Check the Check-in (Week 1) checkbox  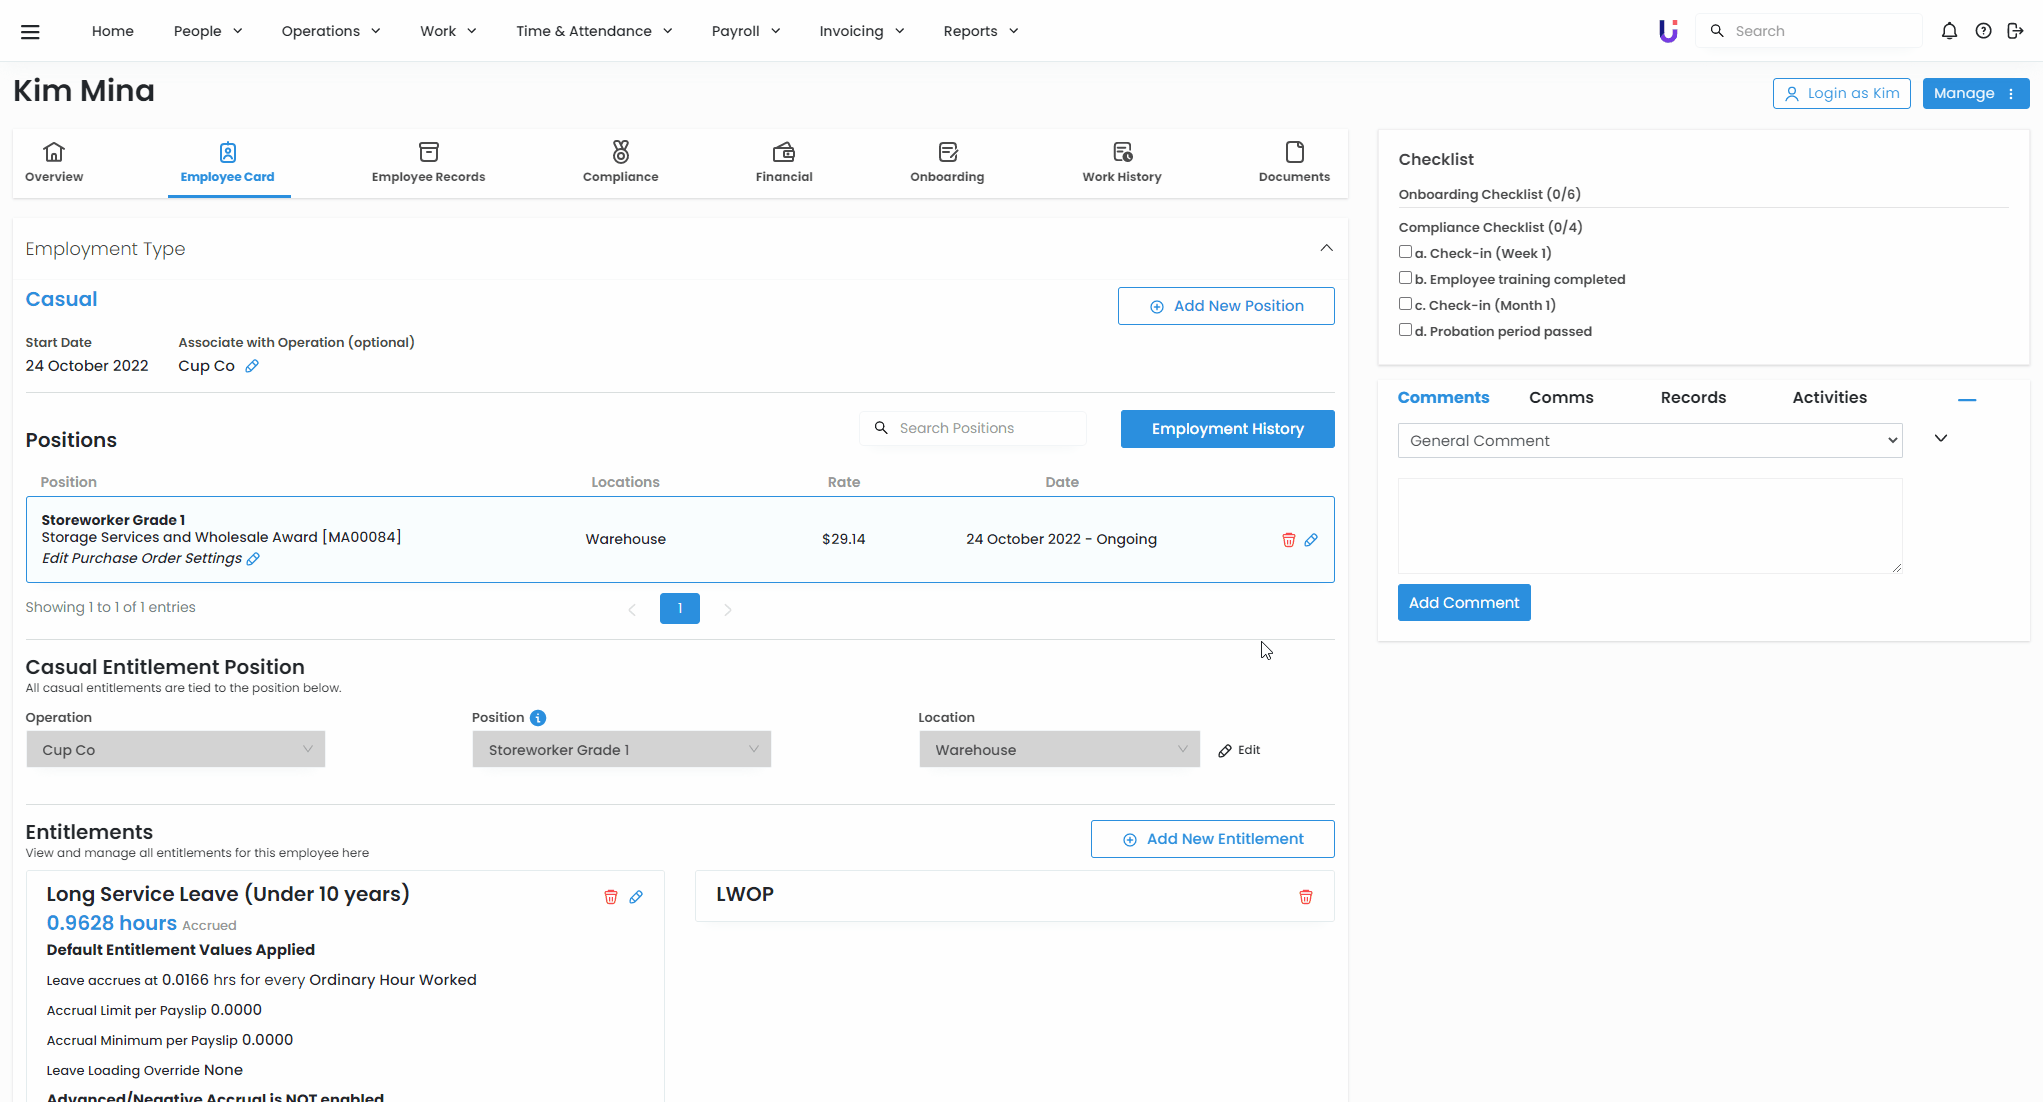[1405, 252]
